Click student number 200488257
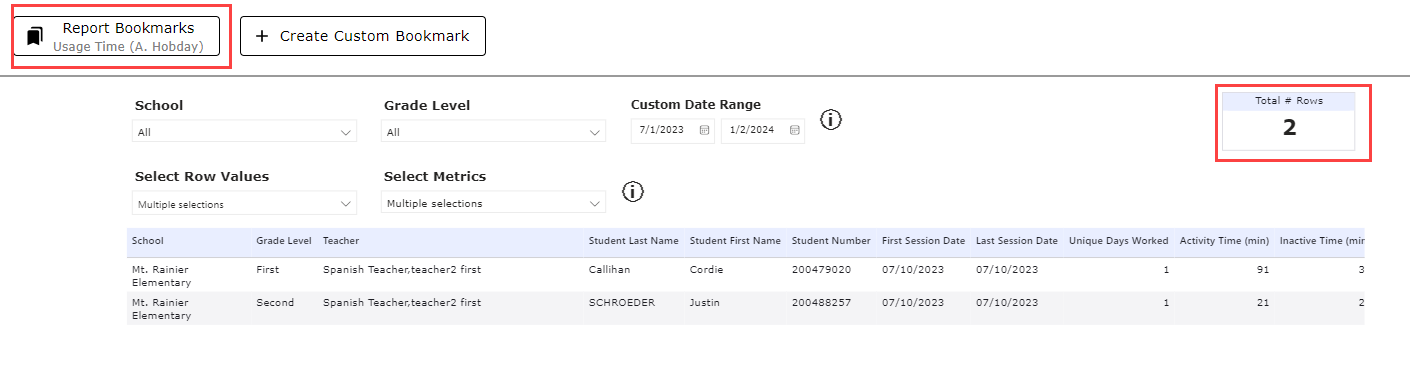 coord(821,303)
